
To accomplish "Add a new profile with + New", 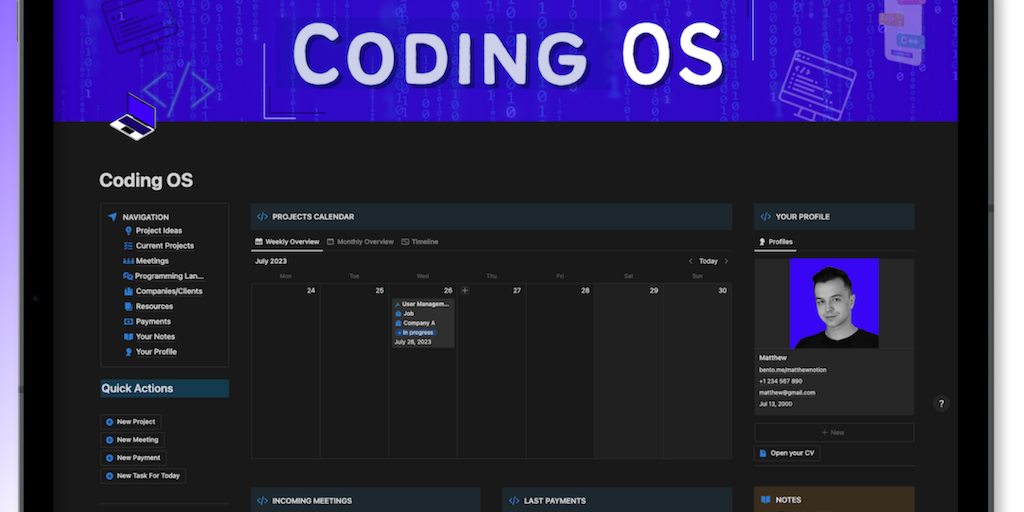I will [833, 433].
